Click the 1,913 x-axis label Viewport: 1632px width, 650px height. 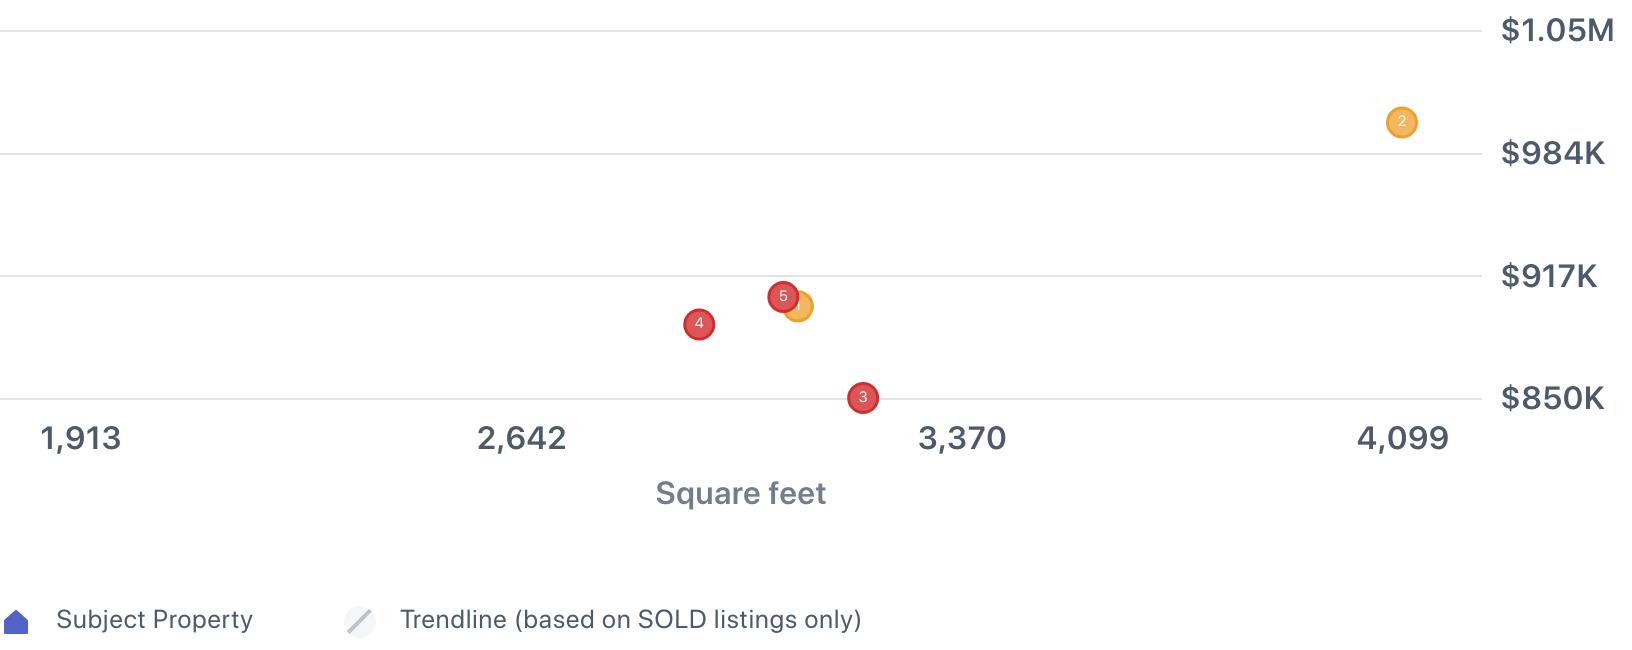(80, 438)
